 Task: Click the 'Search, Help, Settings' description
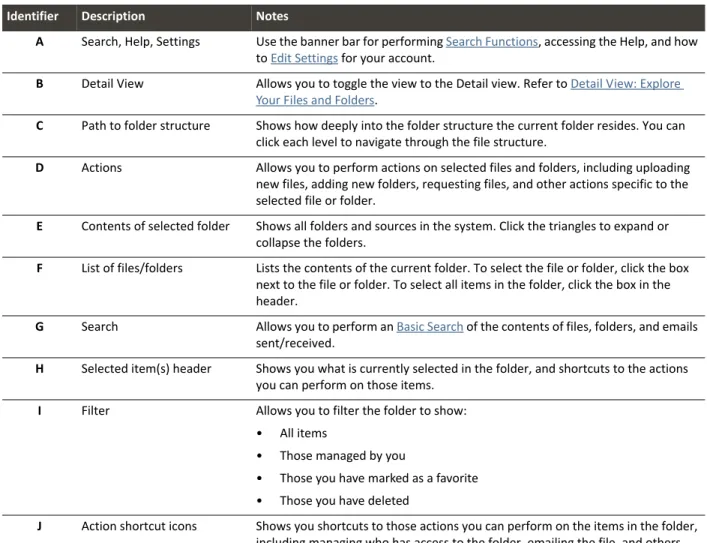click(x=141, y=42)
